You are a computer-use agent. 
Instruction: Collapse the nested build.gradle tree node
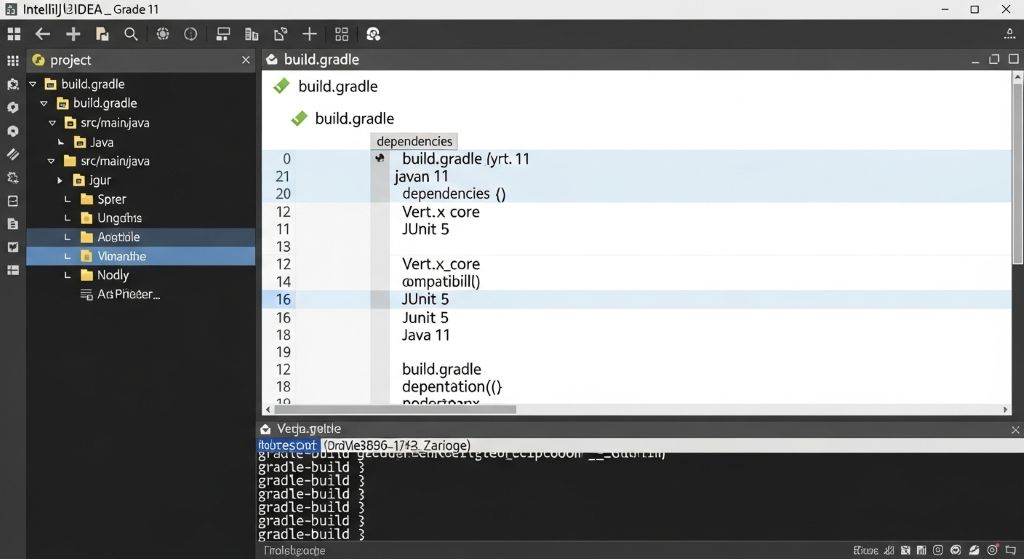pyautogui.click(x=44, y=103)
